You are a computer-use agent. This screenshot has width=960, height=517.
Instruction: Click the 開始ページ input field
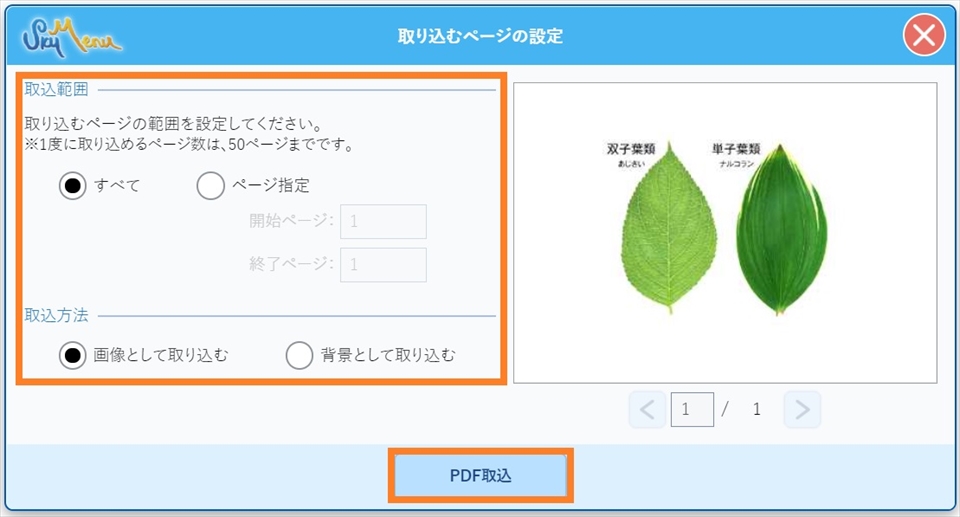pyautogui.click(x=383, y=222)
